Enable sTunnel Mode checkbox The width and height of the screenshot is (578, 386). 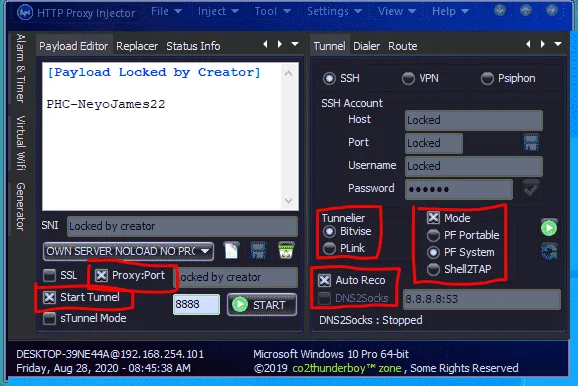click(x=49, y=319)
